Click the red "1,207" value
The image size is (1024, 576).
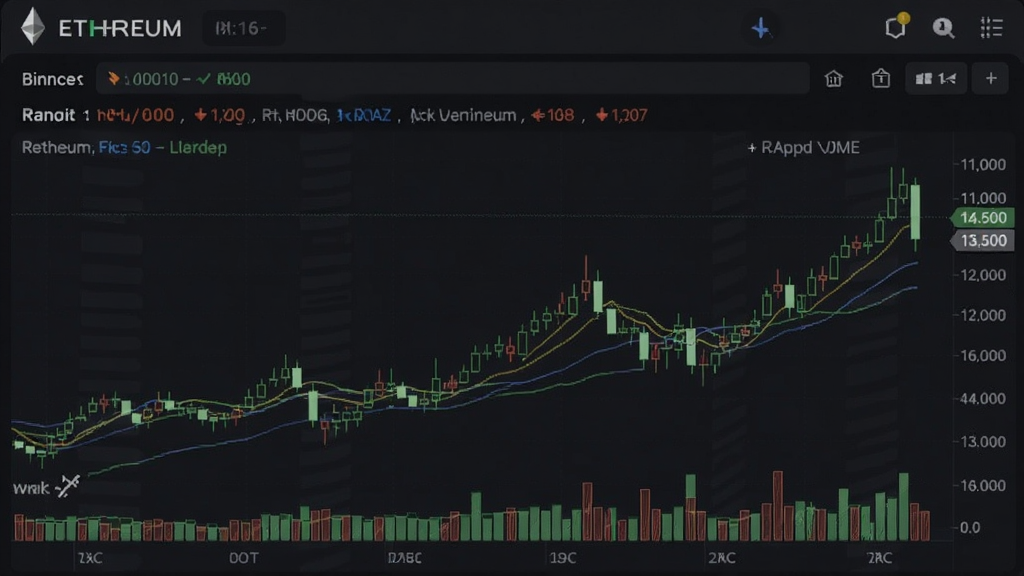pos(622,116)
